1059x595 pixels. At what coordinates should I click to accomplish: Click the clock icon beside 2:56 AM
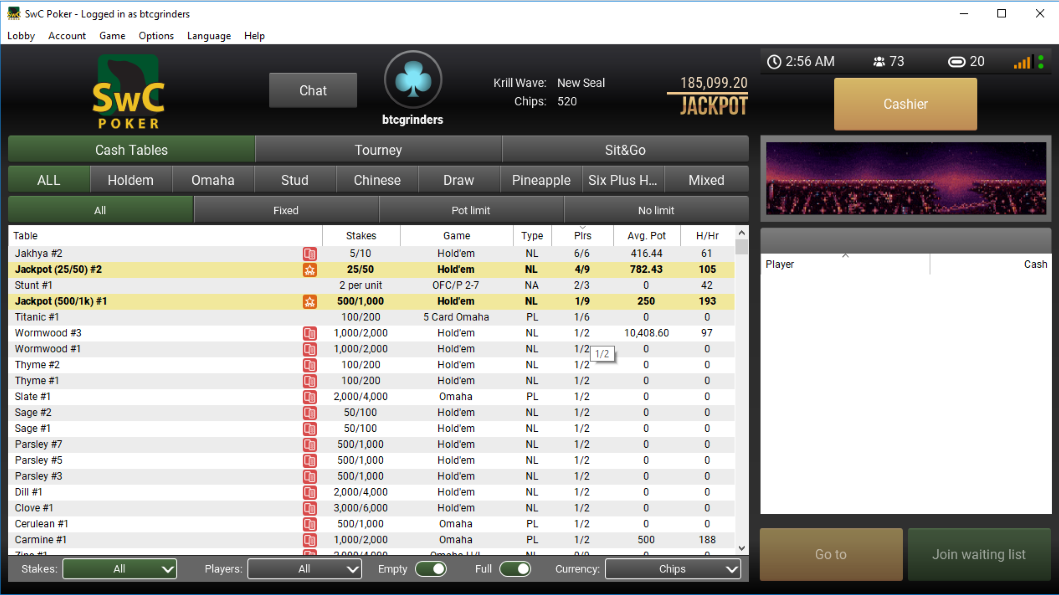(x=774, y=61)
